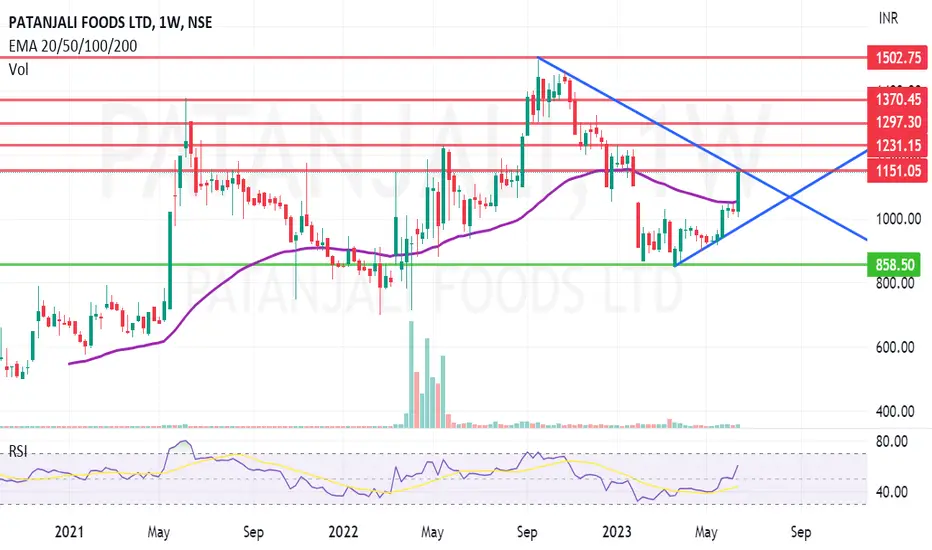Click the RSI 80.00 scale value

(x=892, y=442)
